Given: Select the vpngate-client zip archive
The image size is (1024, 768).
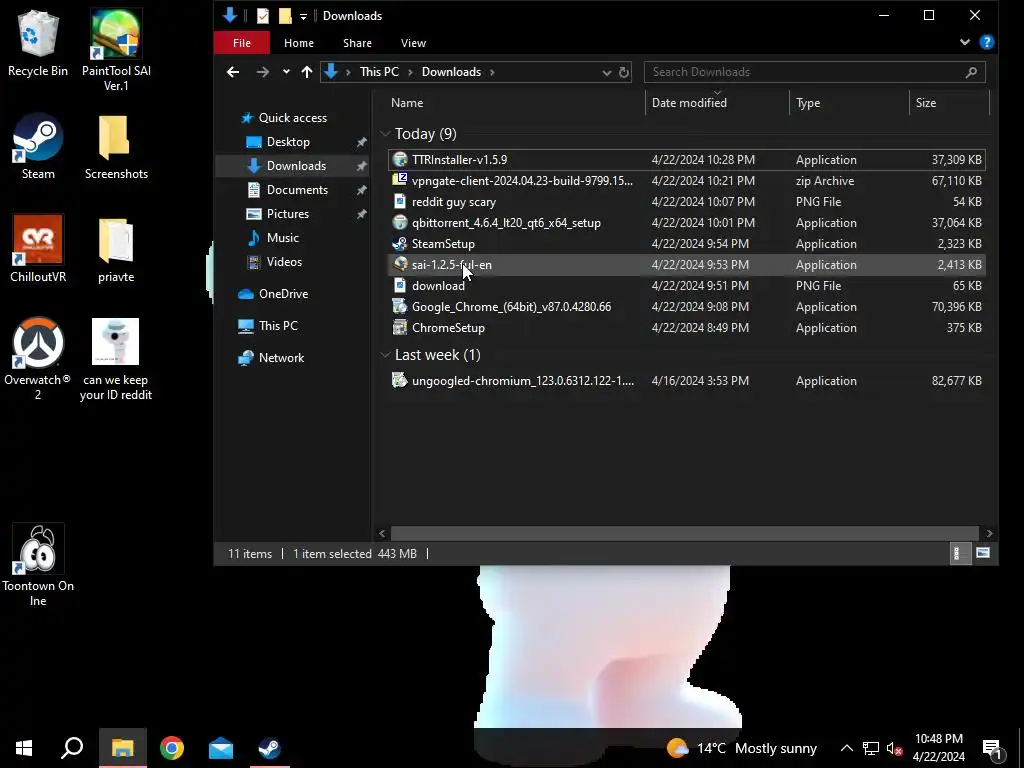Looking at the screenshot, I should pyautogui.click(x=686, y=181).
